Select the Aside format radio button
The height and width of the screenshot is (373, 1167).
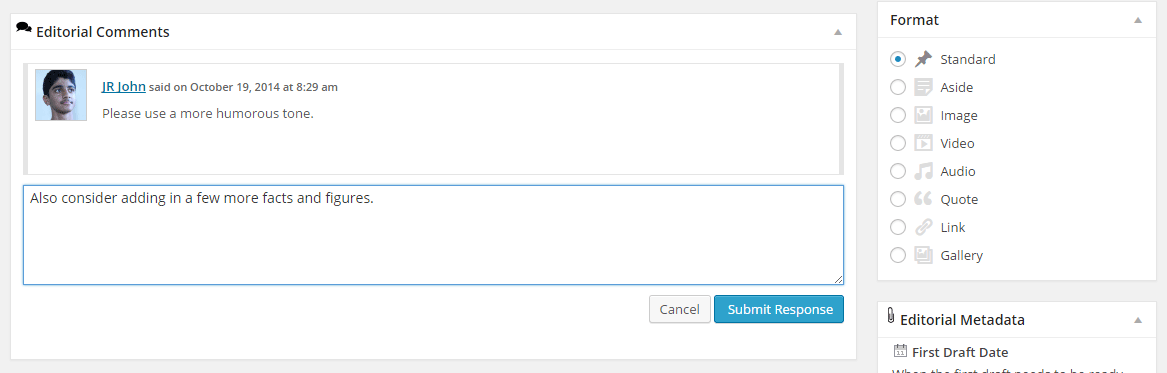[898, 87]
